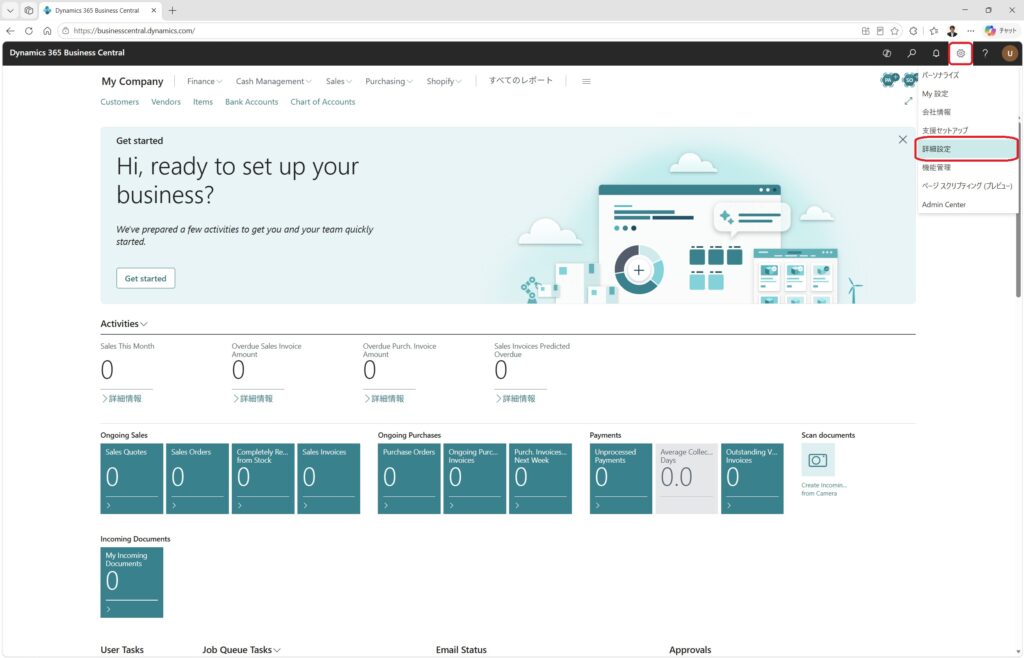Open the notifications bell
The width and height of the screenshot is (1024, 658).
935,54
